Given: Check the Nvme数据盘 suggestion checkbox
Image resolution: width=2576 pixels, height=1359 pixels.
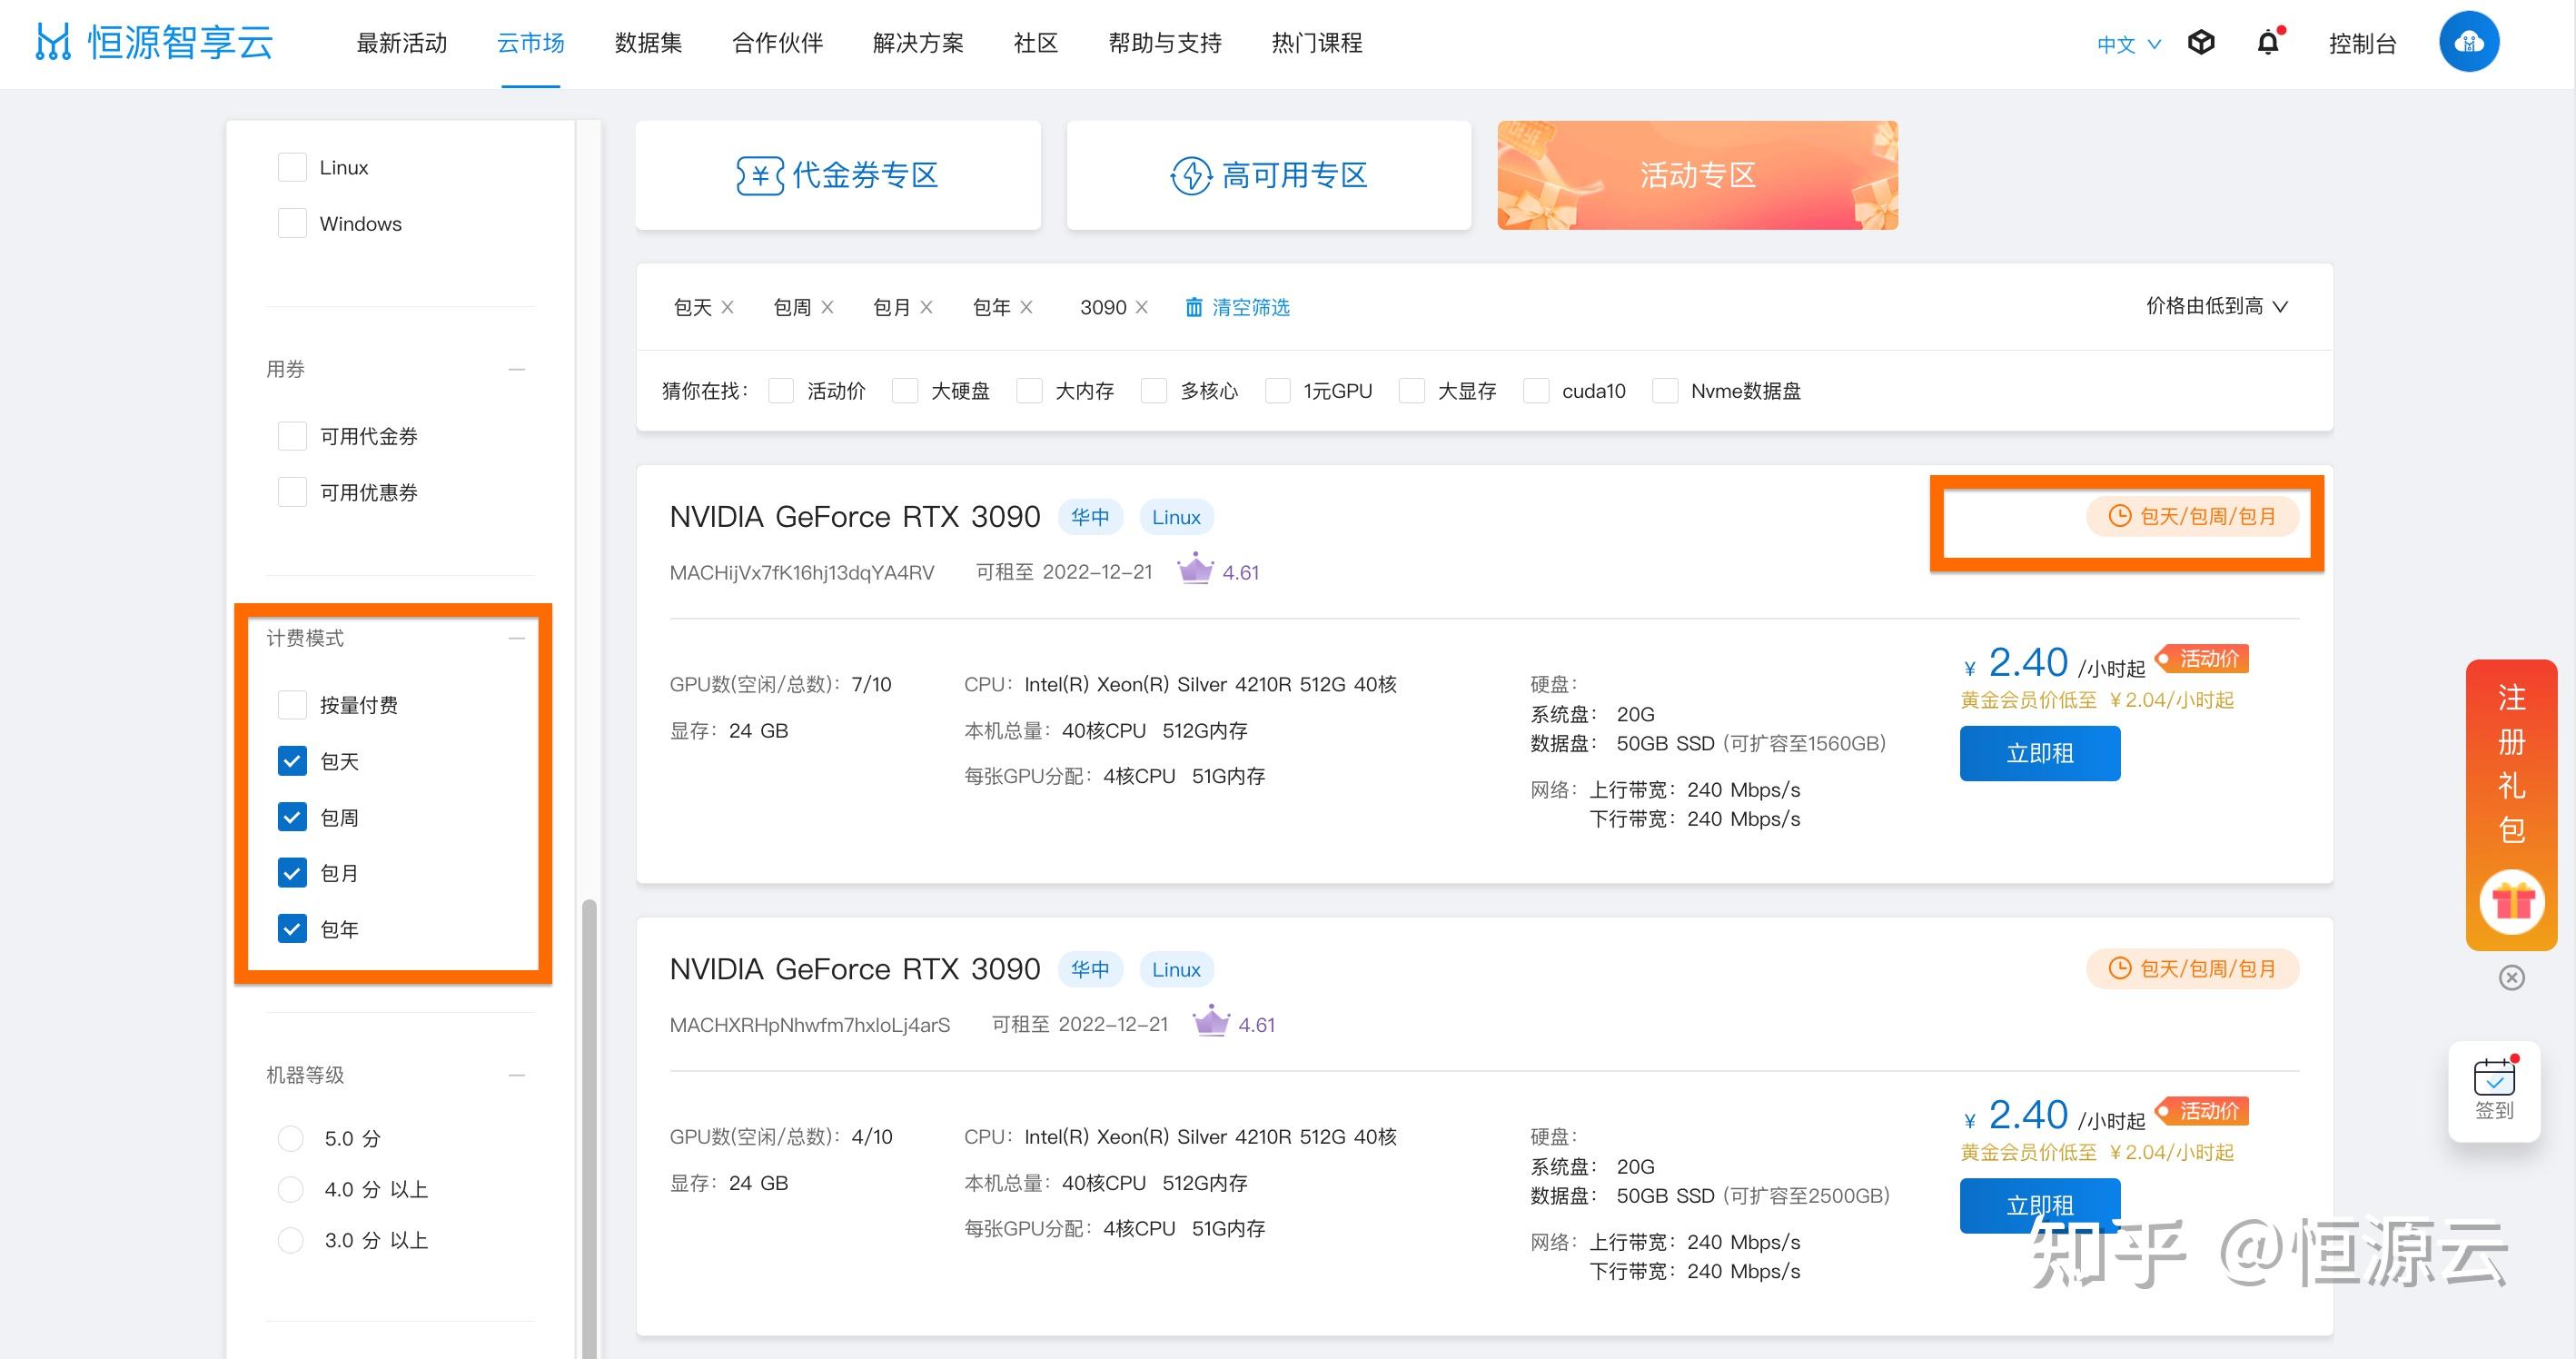Looking at the screenshot, I should [x=1665, y=391].
